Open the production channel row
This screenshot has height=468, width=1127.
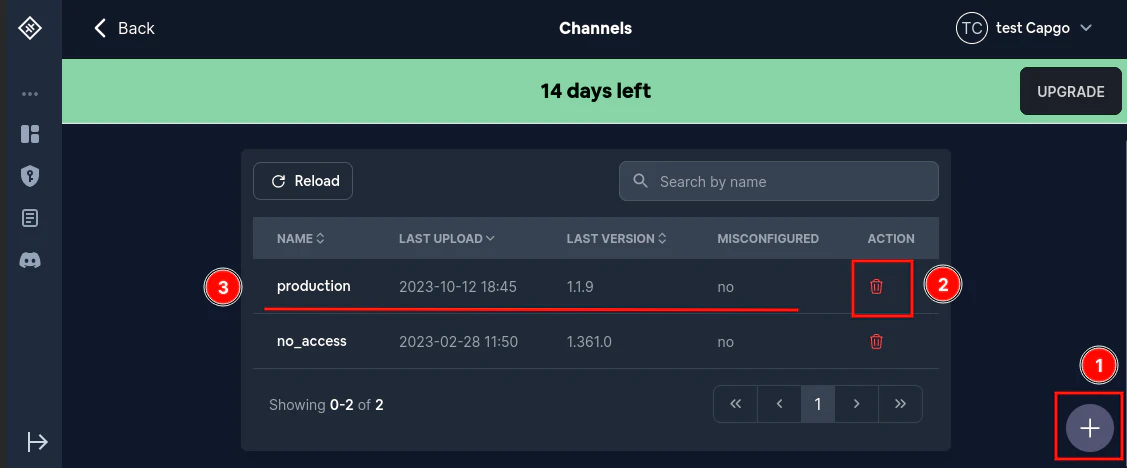point(314,287)
